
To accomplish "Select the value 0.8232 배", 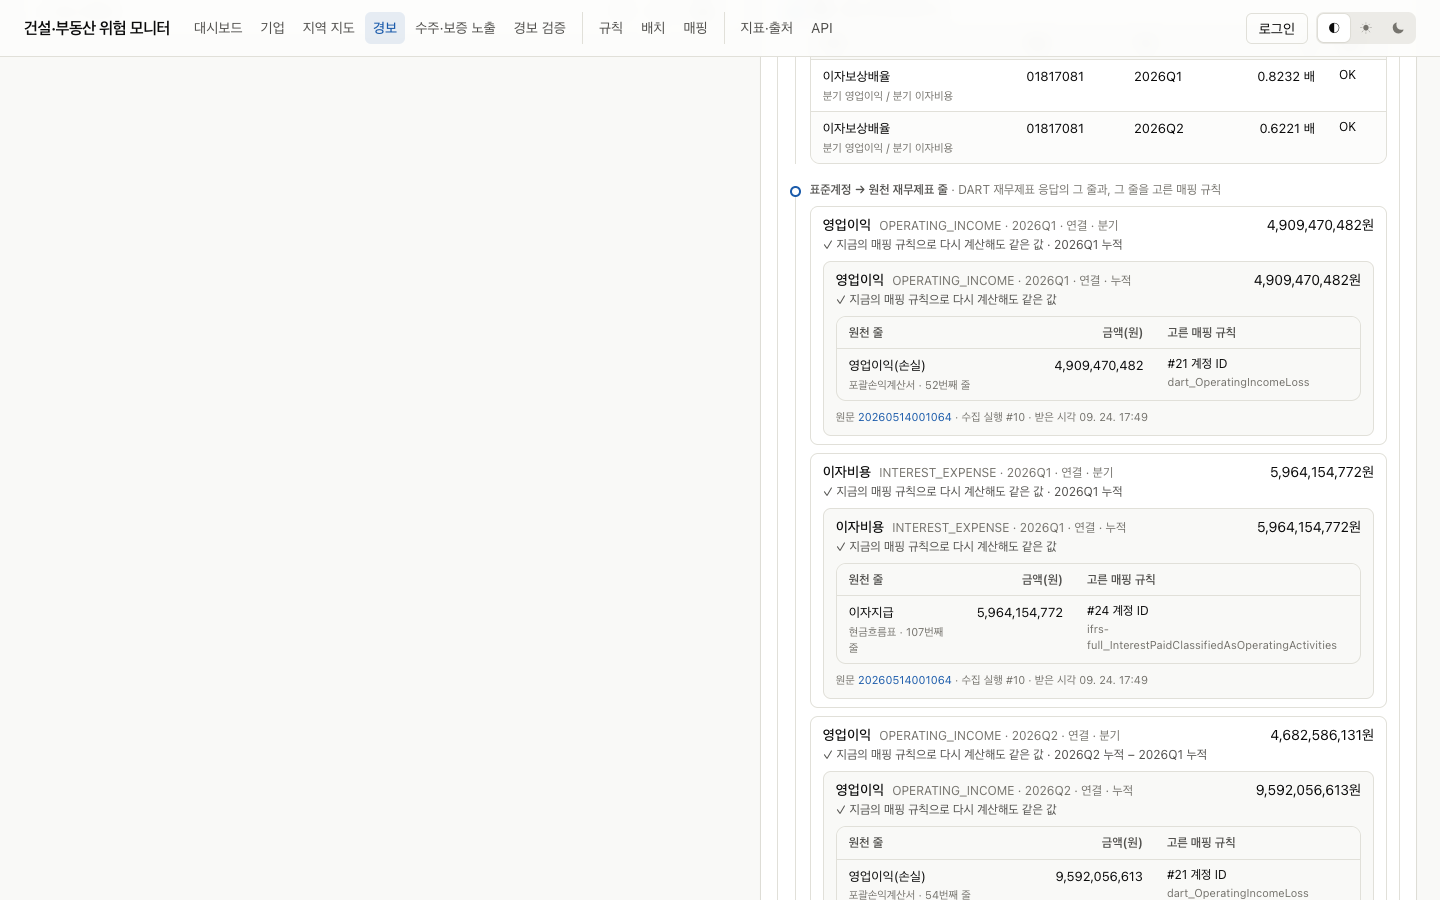I will click(x=1286, y=76).
